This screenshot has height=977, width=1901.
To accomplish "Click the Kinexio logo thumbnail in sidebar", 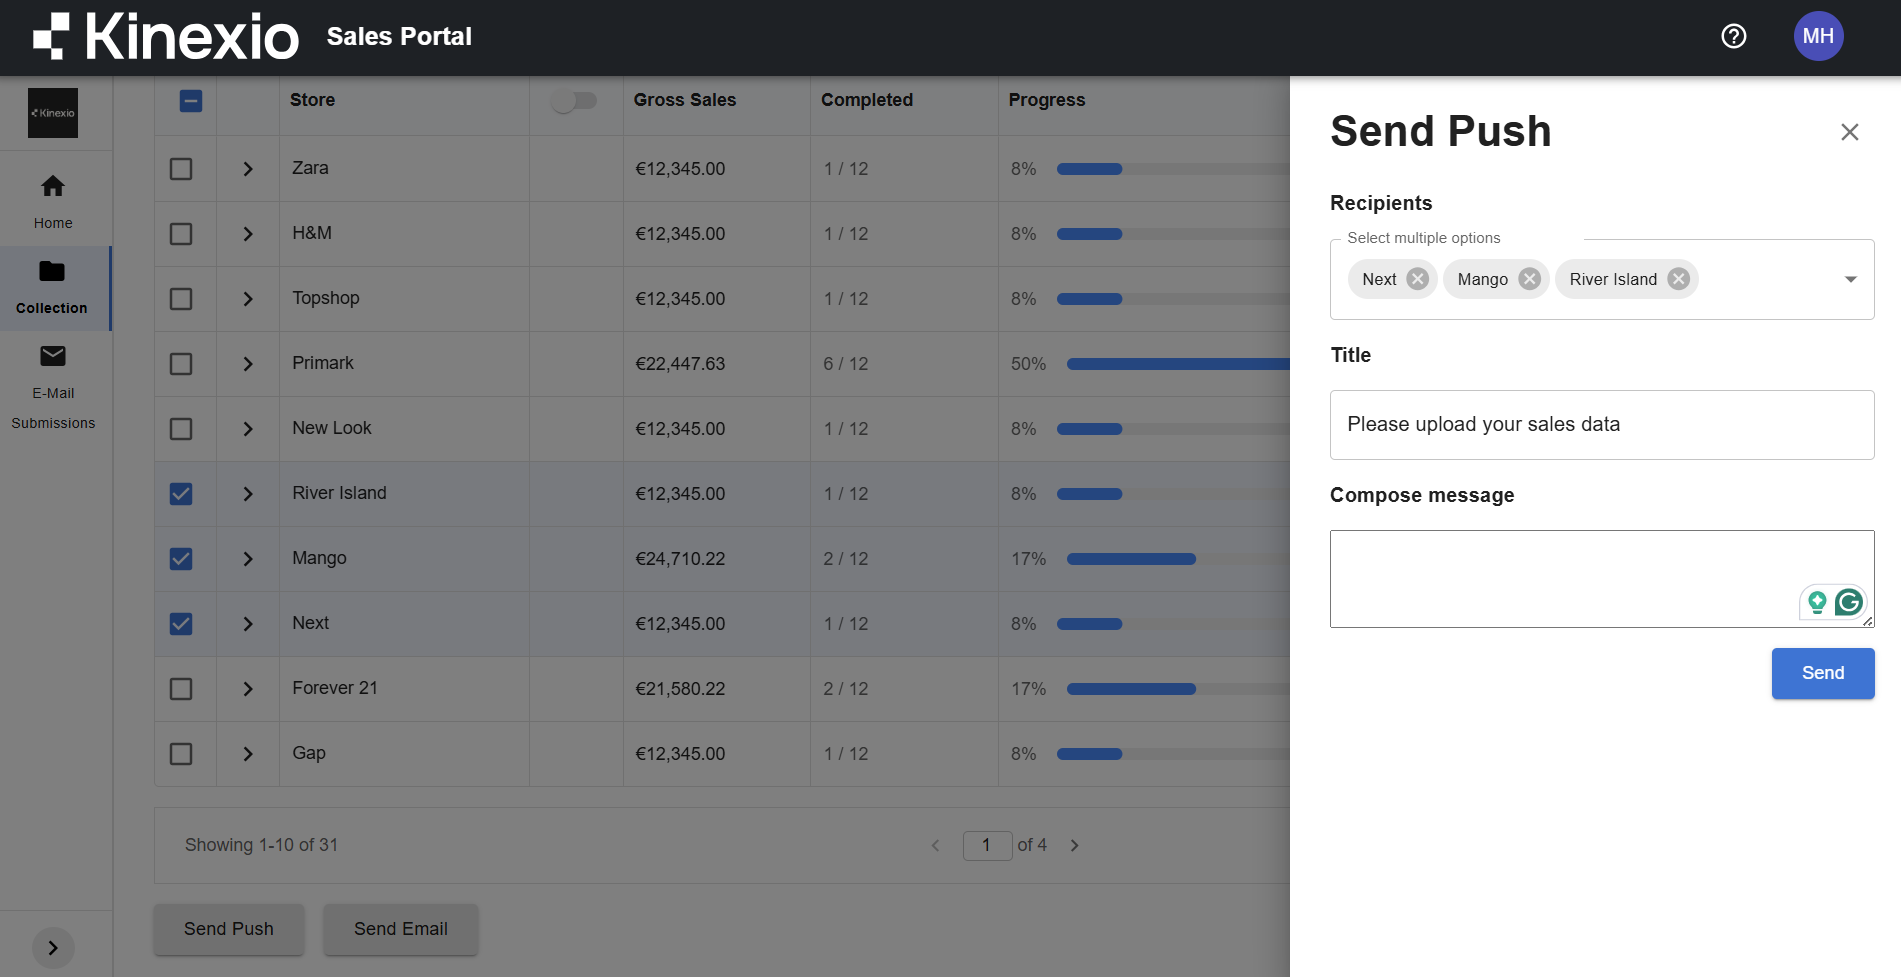I will click(53, 113).
